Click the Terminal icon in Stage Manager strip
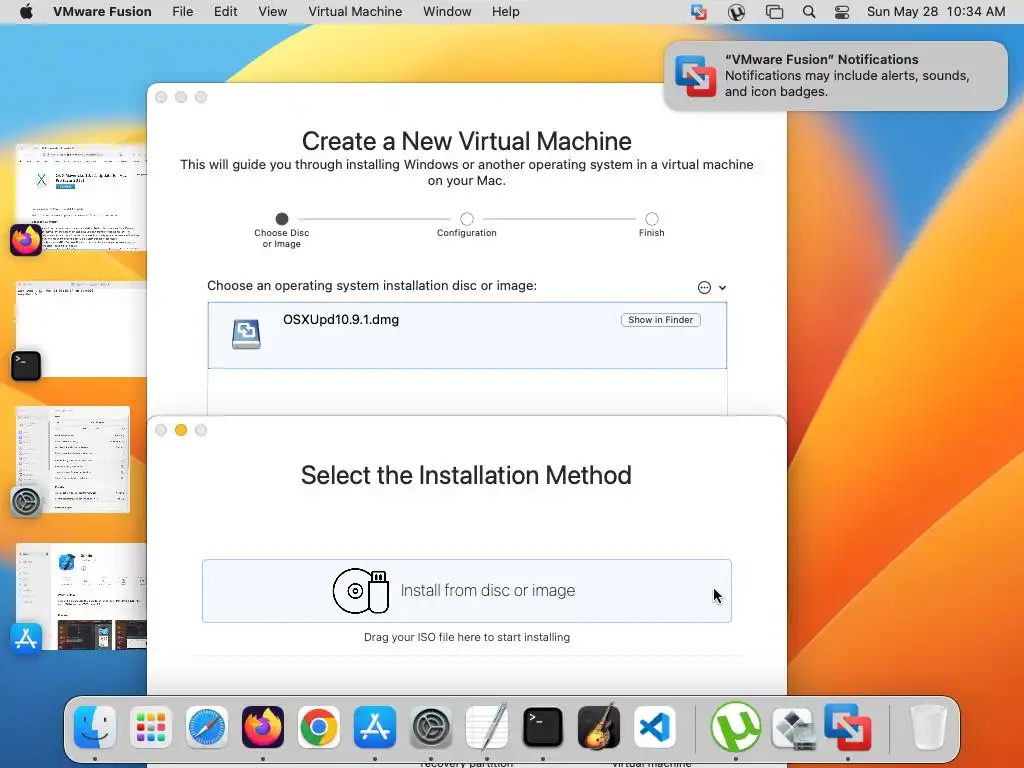 pos(26,366)
